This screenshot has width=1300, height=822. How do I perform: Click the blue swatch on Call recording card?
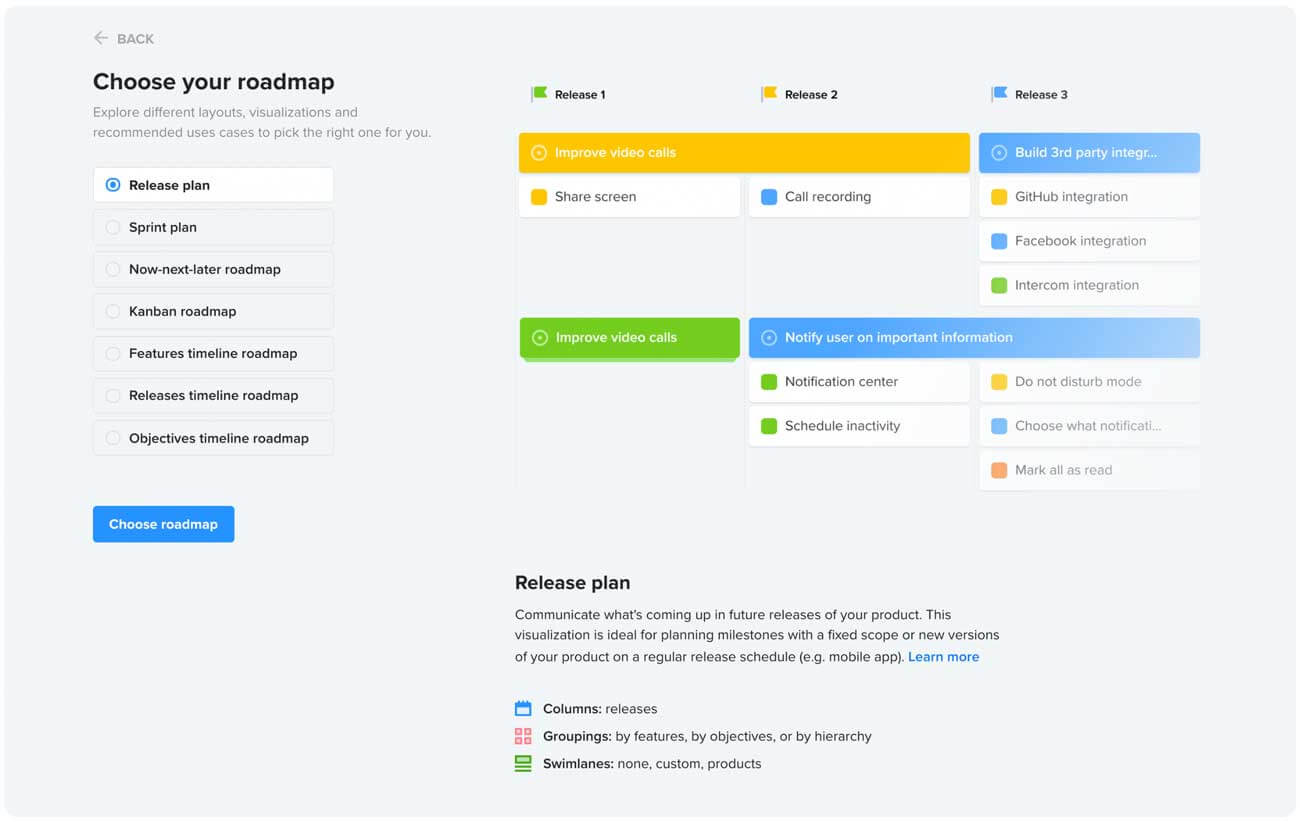[769, 197]
